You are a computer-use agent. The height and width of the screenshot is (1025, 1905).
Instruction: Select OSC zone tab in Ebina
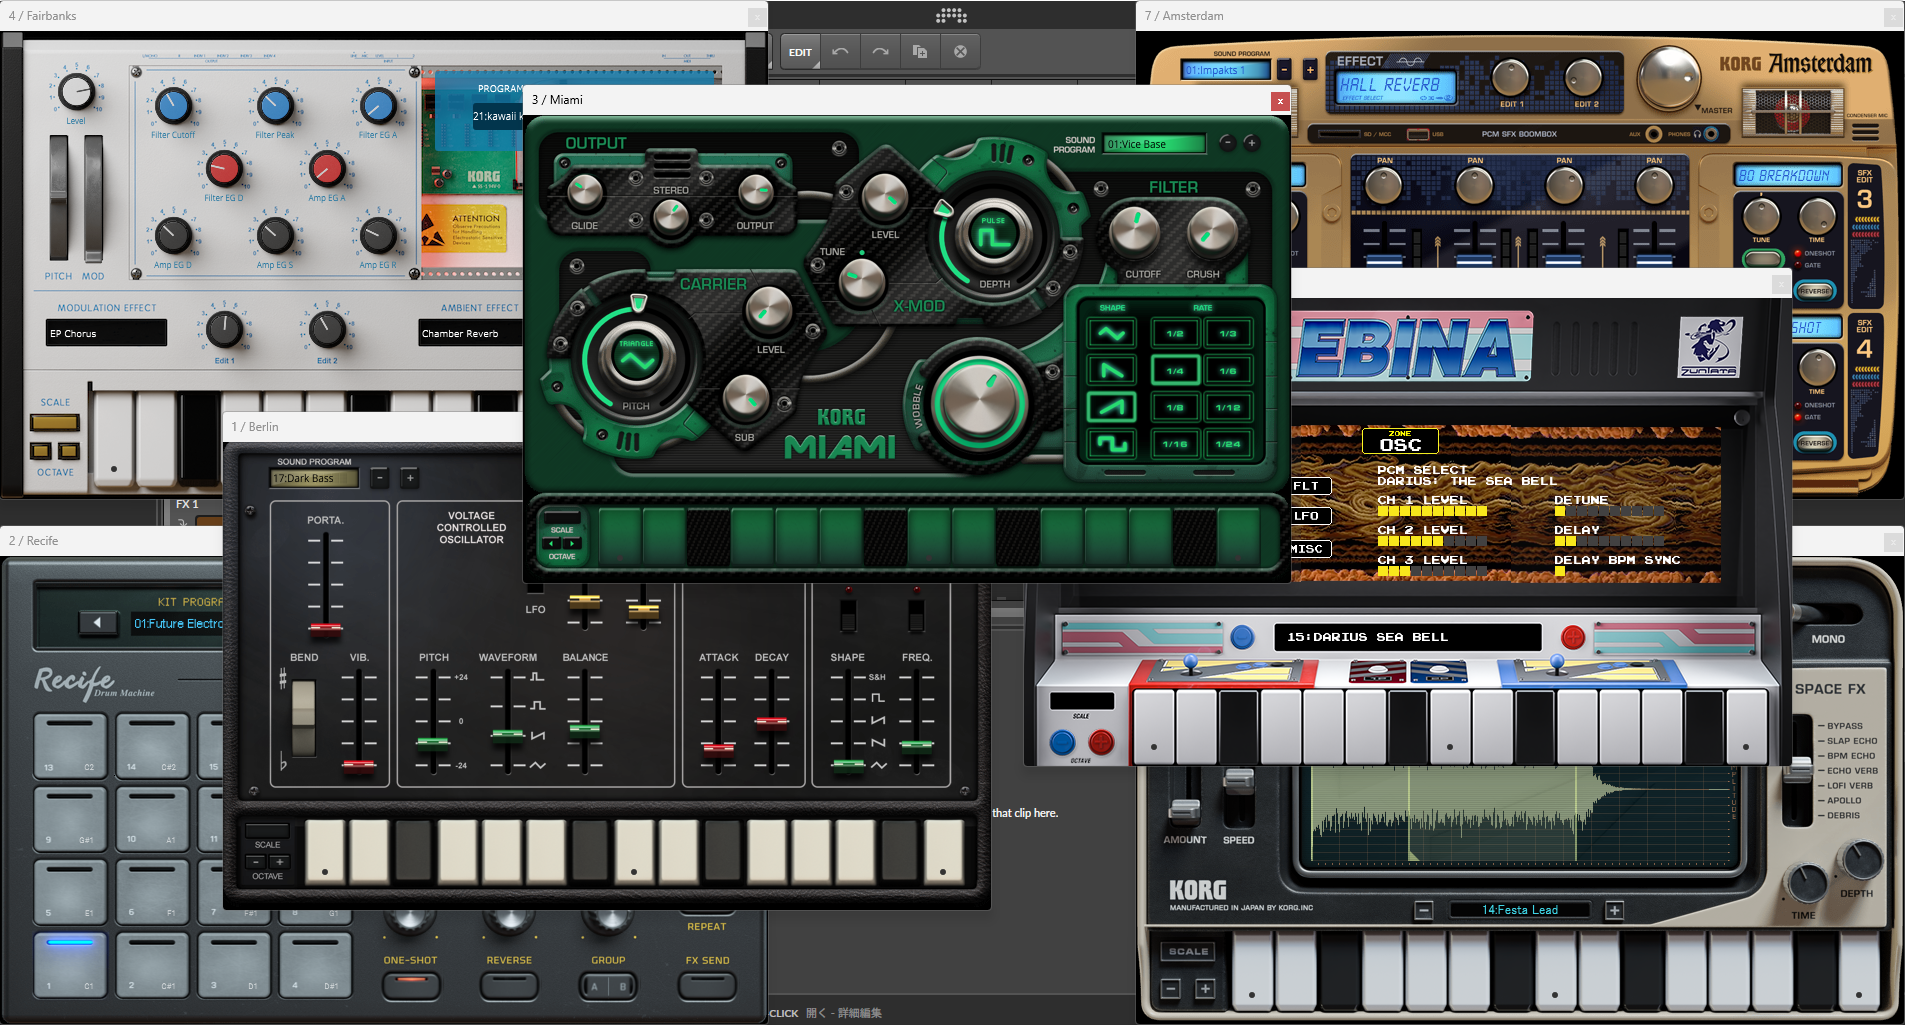(1400, 441)
